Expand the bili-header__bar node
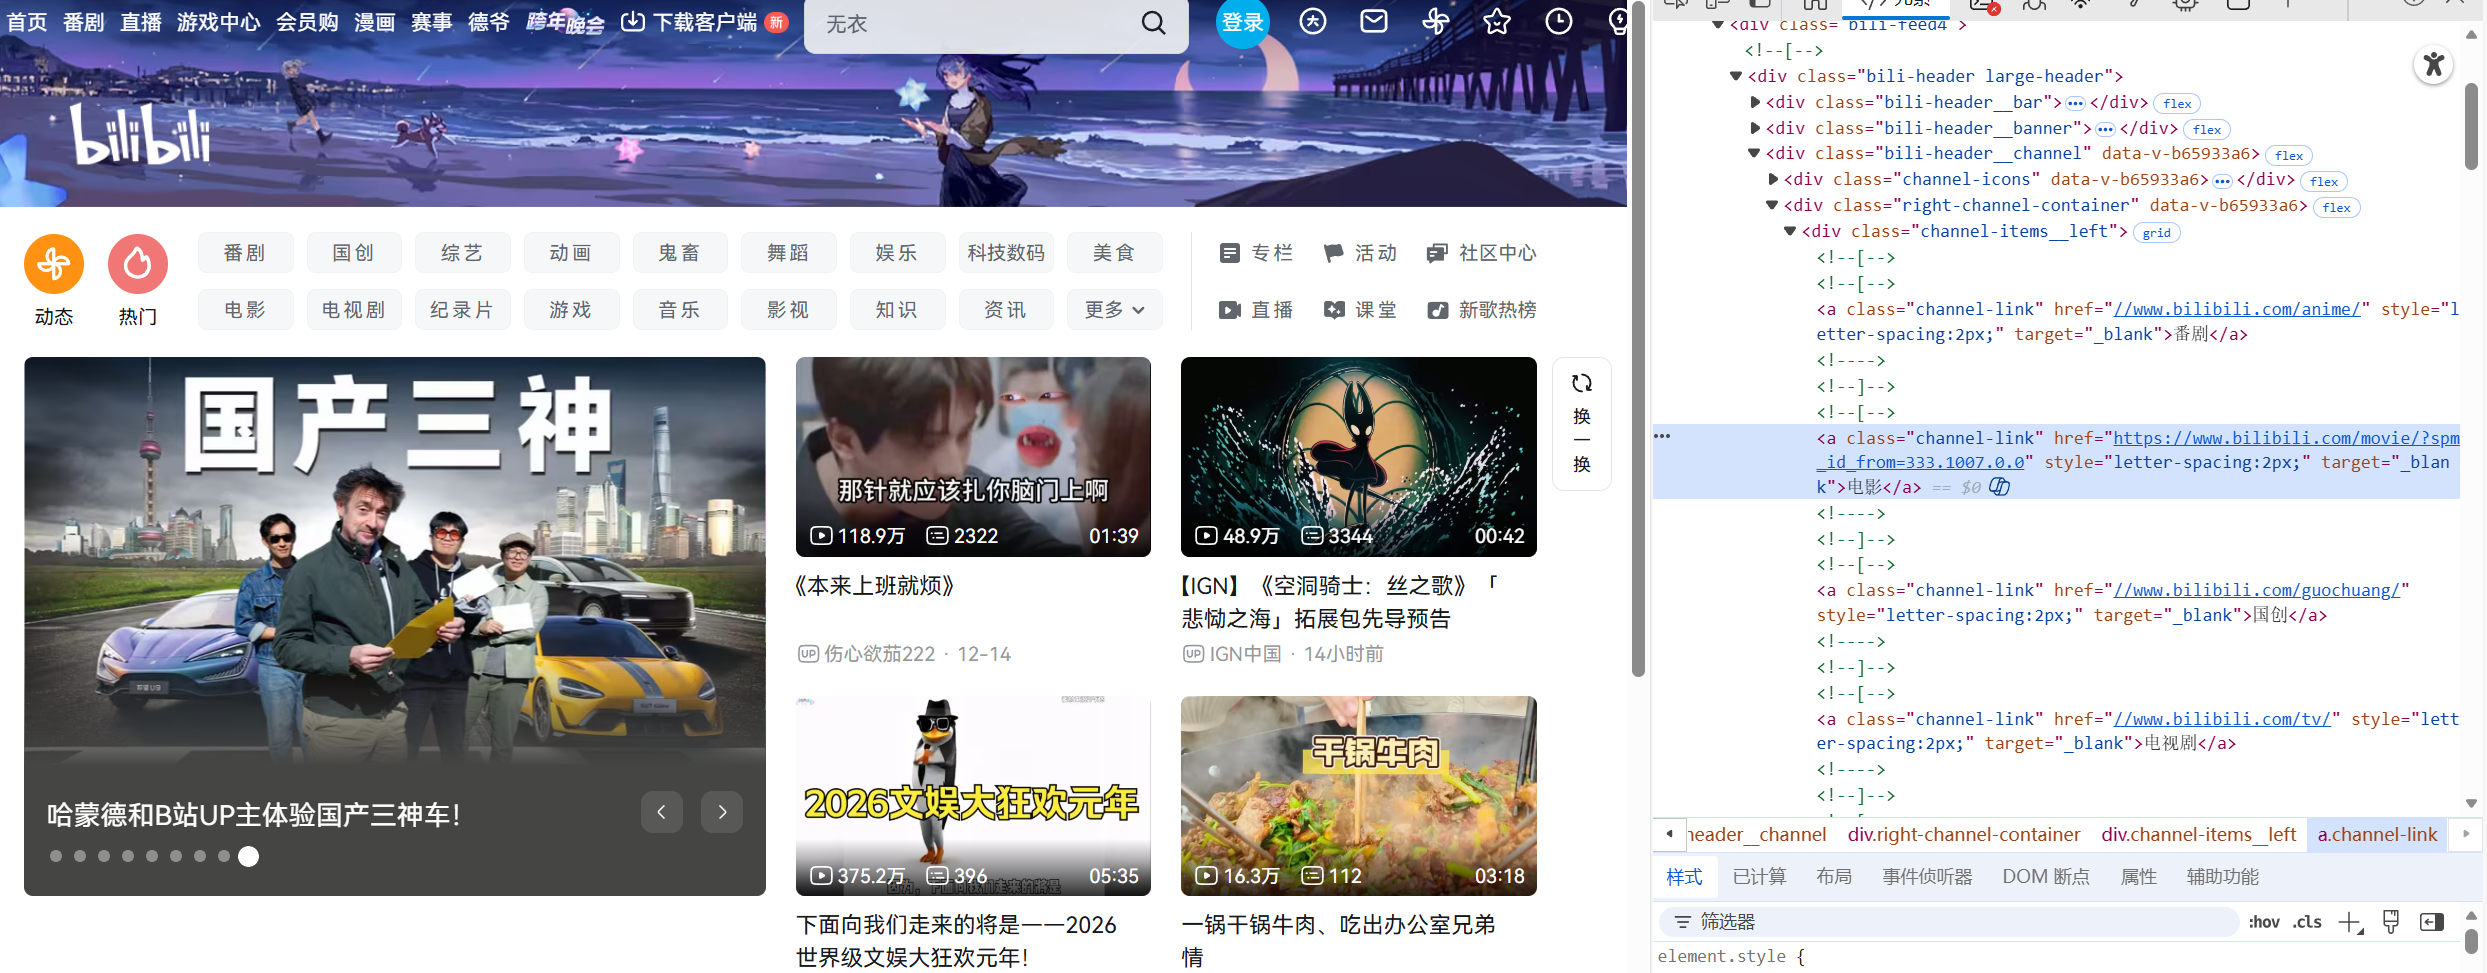The image size is (2487, 973). [x=1755, y=102]
